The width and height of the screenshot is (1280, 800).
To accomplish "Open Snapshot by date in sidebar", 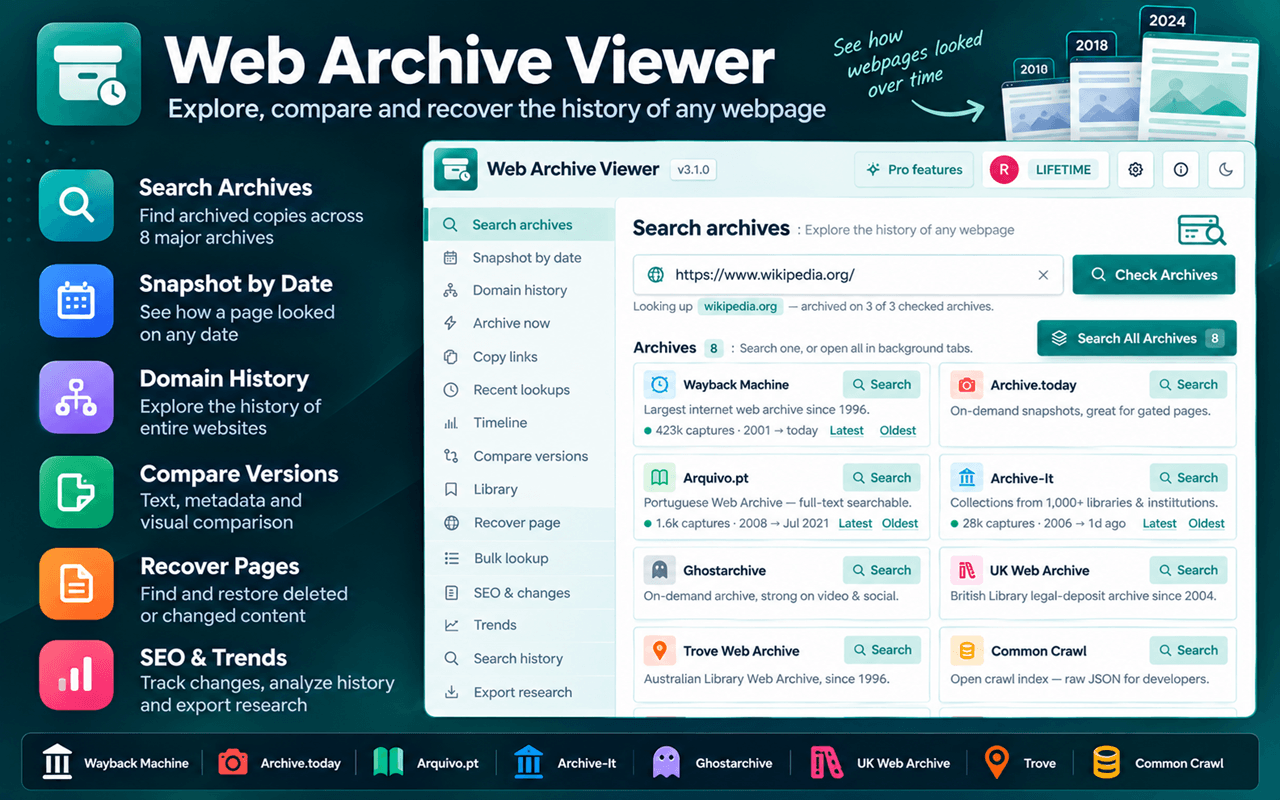I will 520,258.
